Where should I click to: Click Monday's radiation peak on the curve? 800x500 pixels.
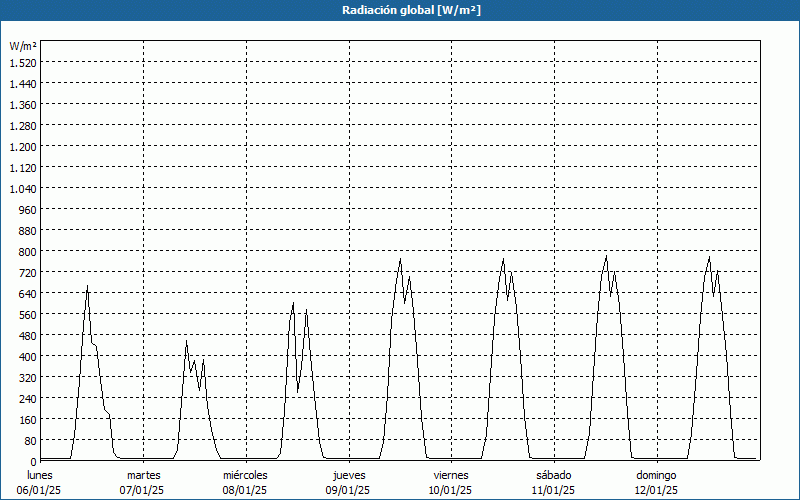click(87, 286)
